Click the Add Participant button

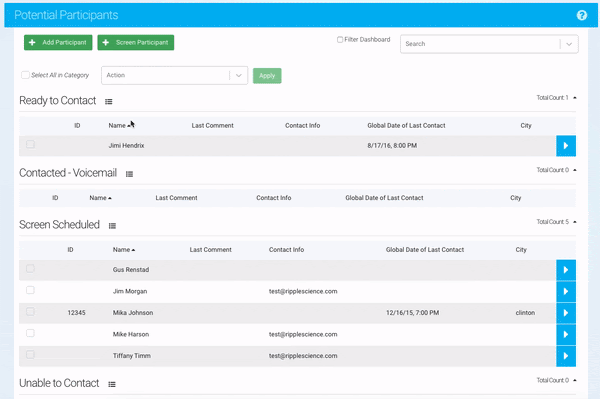58,42
